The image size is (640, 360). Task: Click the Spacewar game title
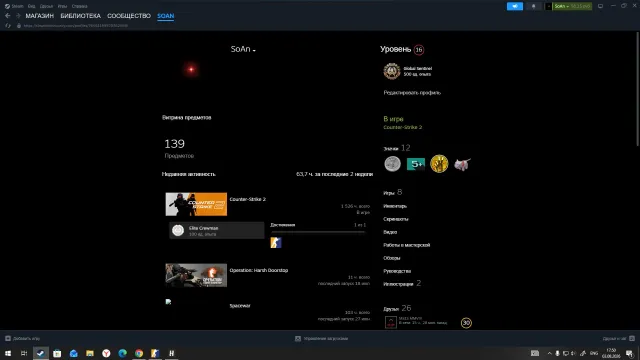240,306
